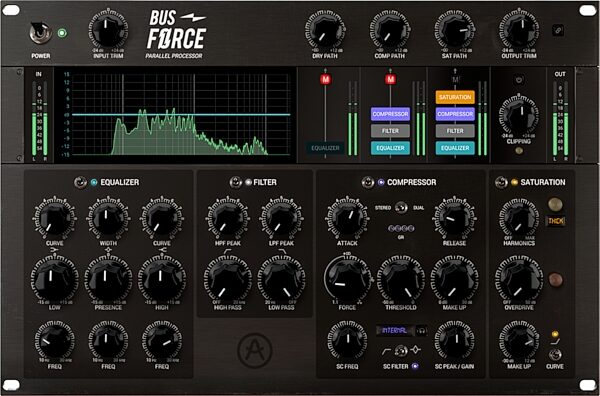Click the cyan threshold line on the analyzer
This screenshot has width=600, height=396.
181,114
